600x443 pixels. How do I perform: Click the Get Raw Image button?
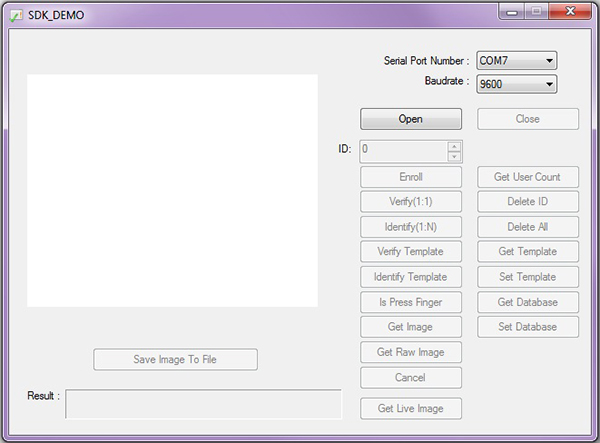pyautogui.click(x=410, y=352)
